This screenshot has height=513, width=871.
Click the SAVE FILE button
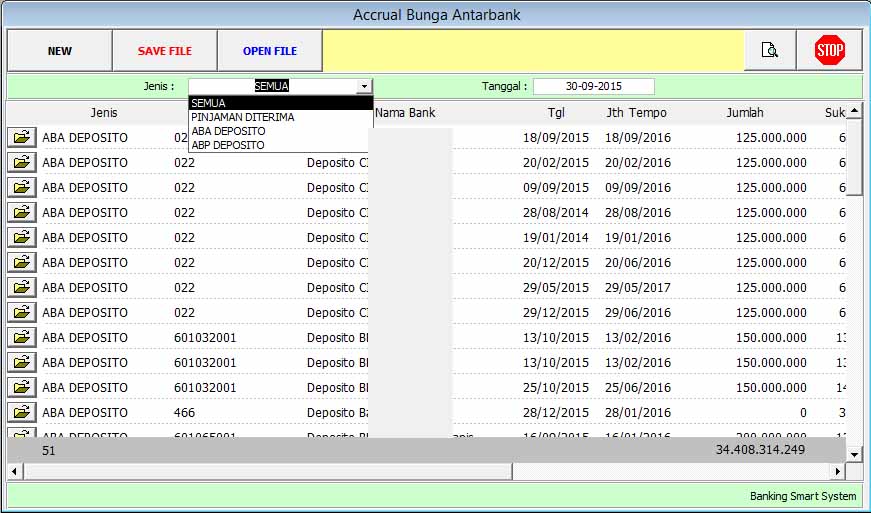pyautogui.click(x=164, y=51)
